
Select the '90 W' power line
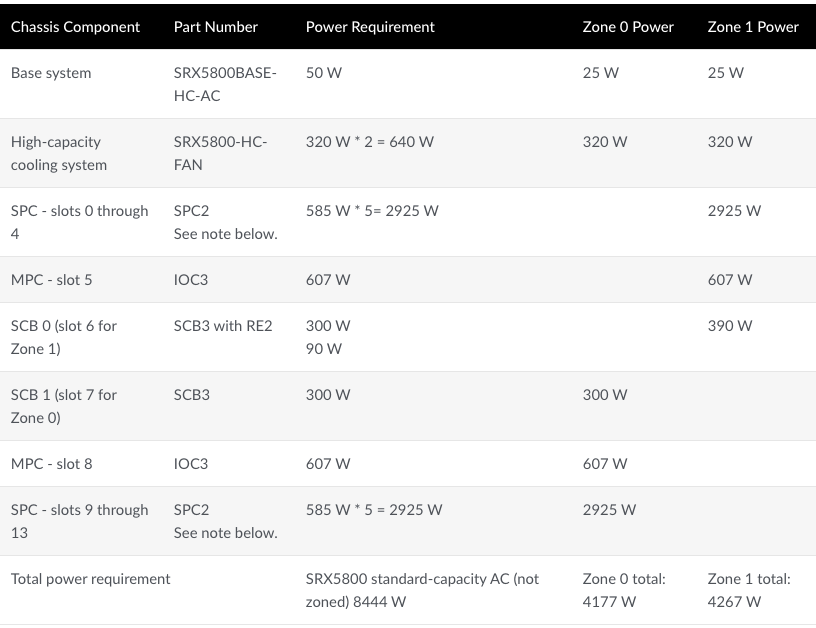coord(324,349)
